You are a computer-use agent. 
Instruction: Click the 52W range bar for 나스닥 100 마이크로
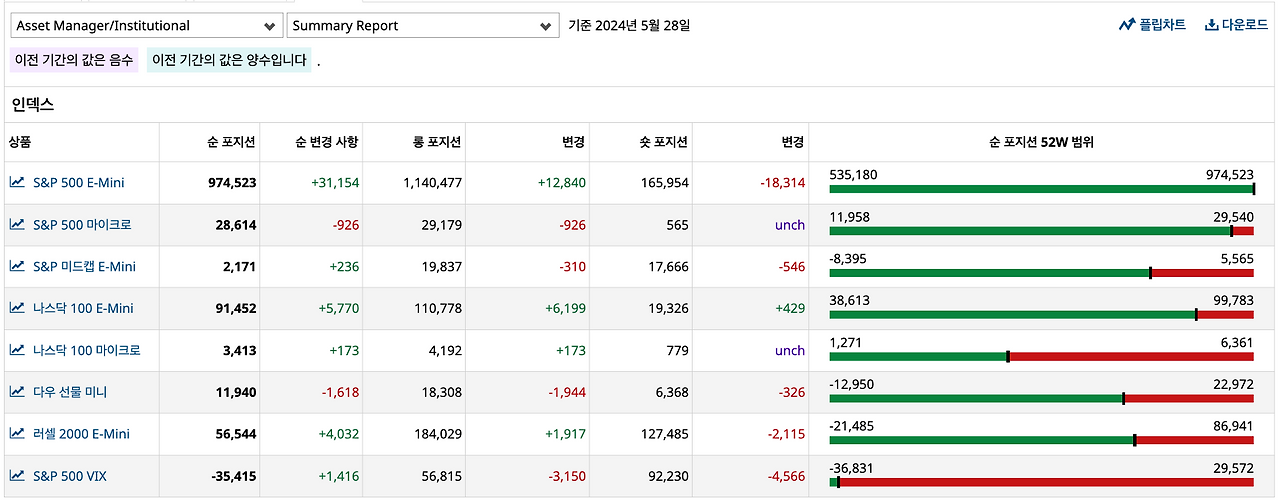1041,356
